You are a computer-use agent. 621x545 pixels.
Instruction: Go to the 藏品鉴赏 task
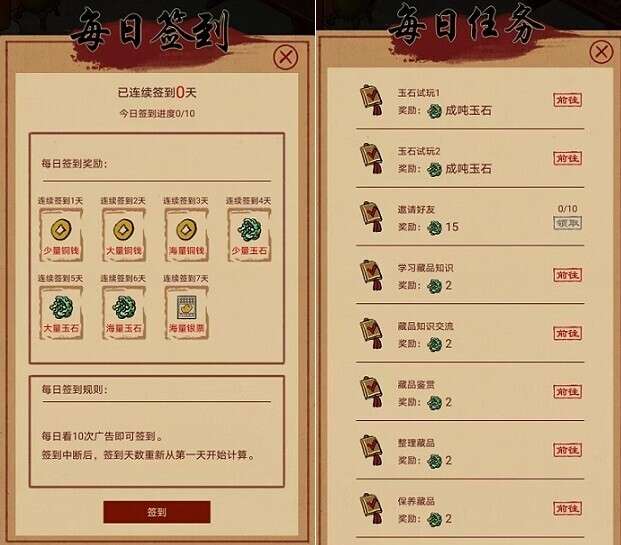[x=568, y=392]
